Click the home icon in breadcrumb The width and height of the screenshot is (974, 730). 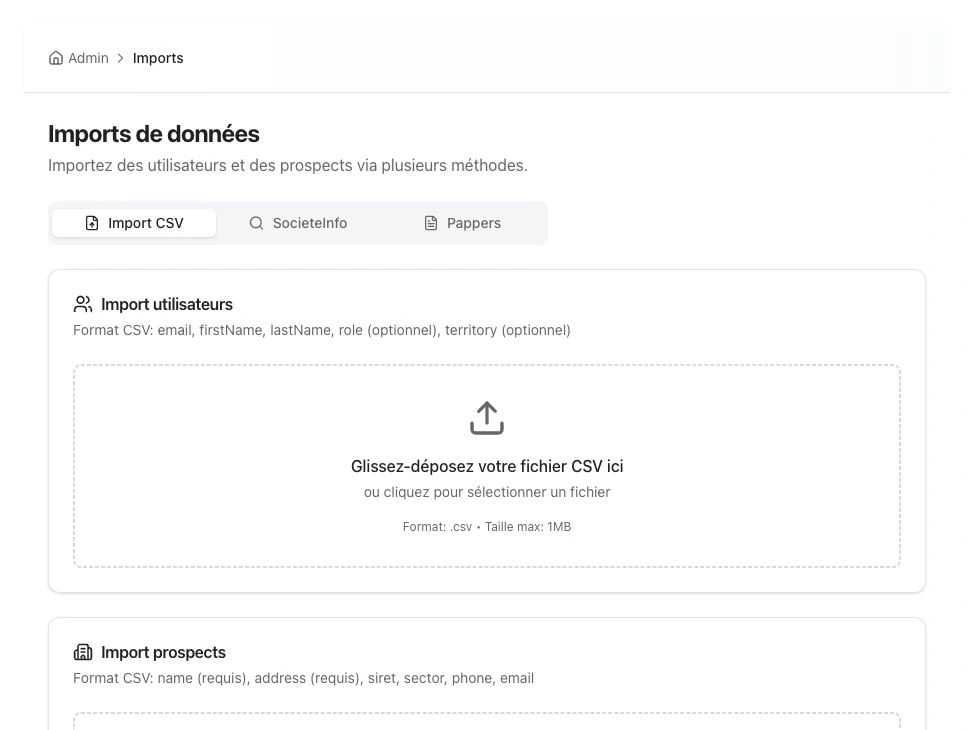pos(56,58)
